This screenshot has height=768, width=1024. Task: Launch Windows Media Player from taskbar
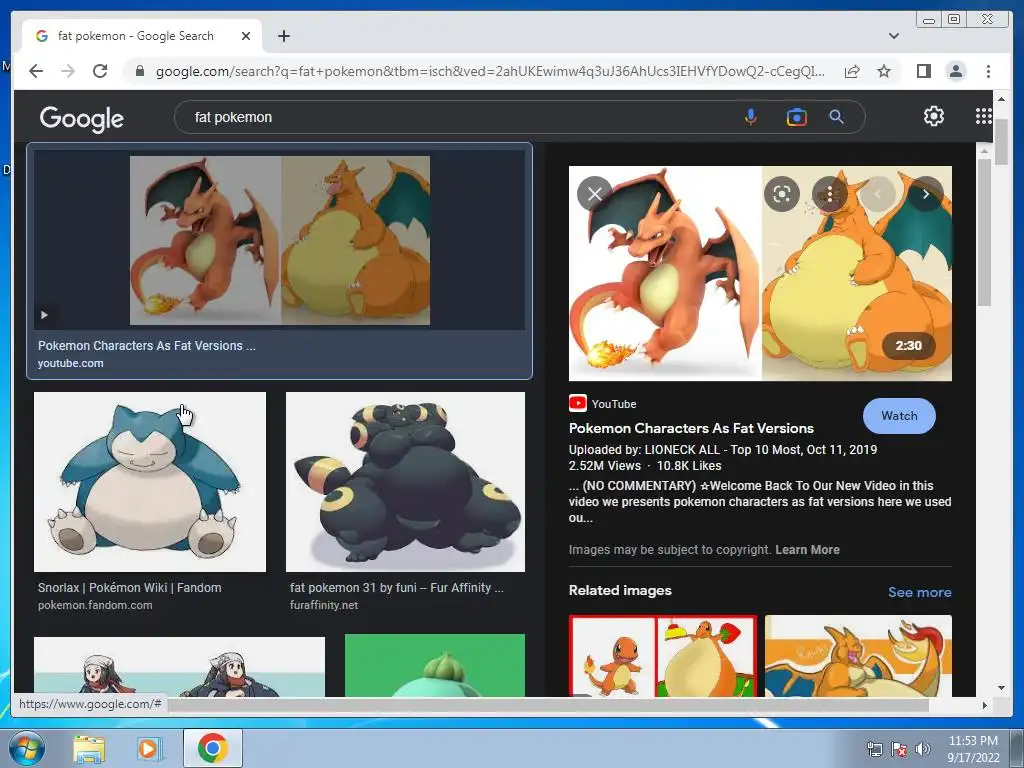click(x=149, y=748)
